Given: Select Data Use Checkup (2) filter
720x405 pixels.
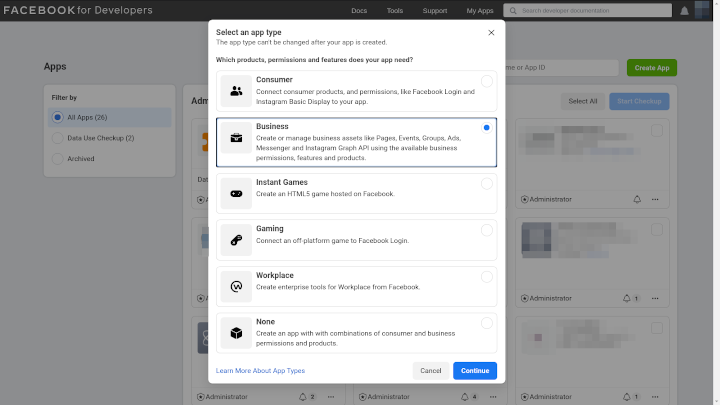Looking at the screenshot, I should click(110, 138).
